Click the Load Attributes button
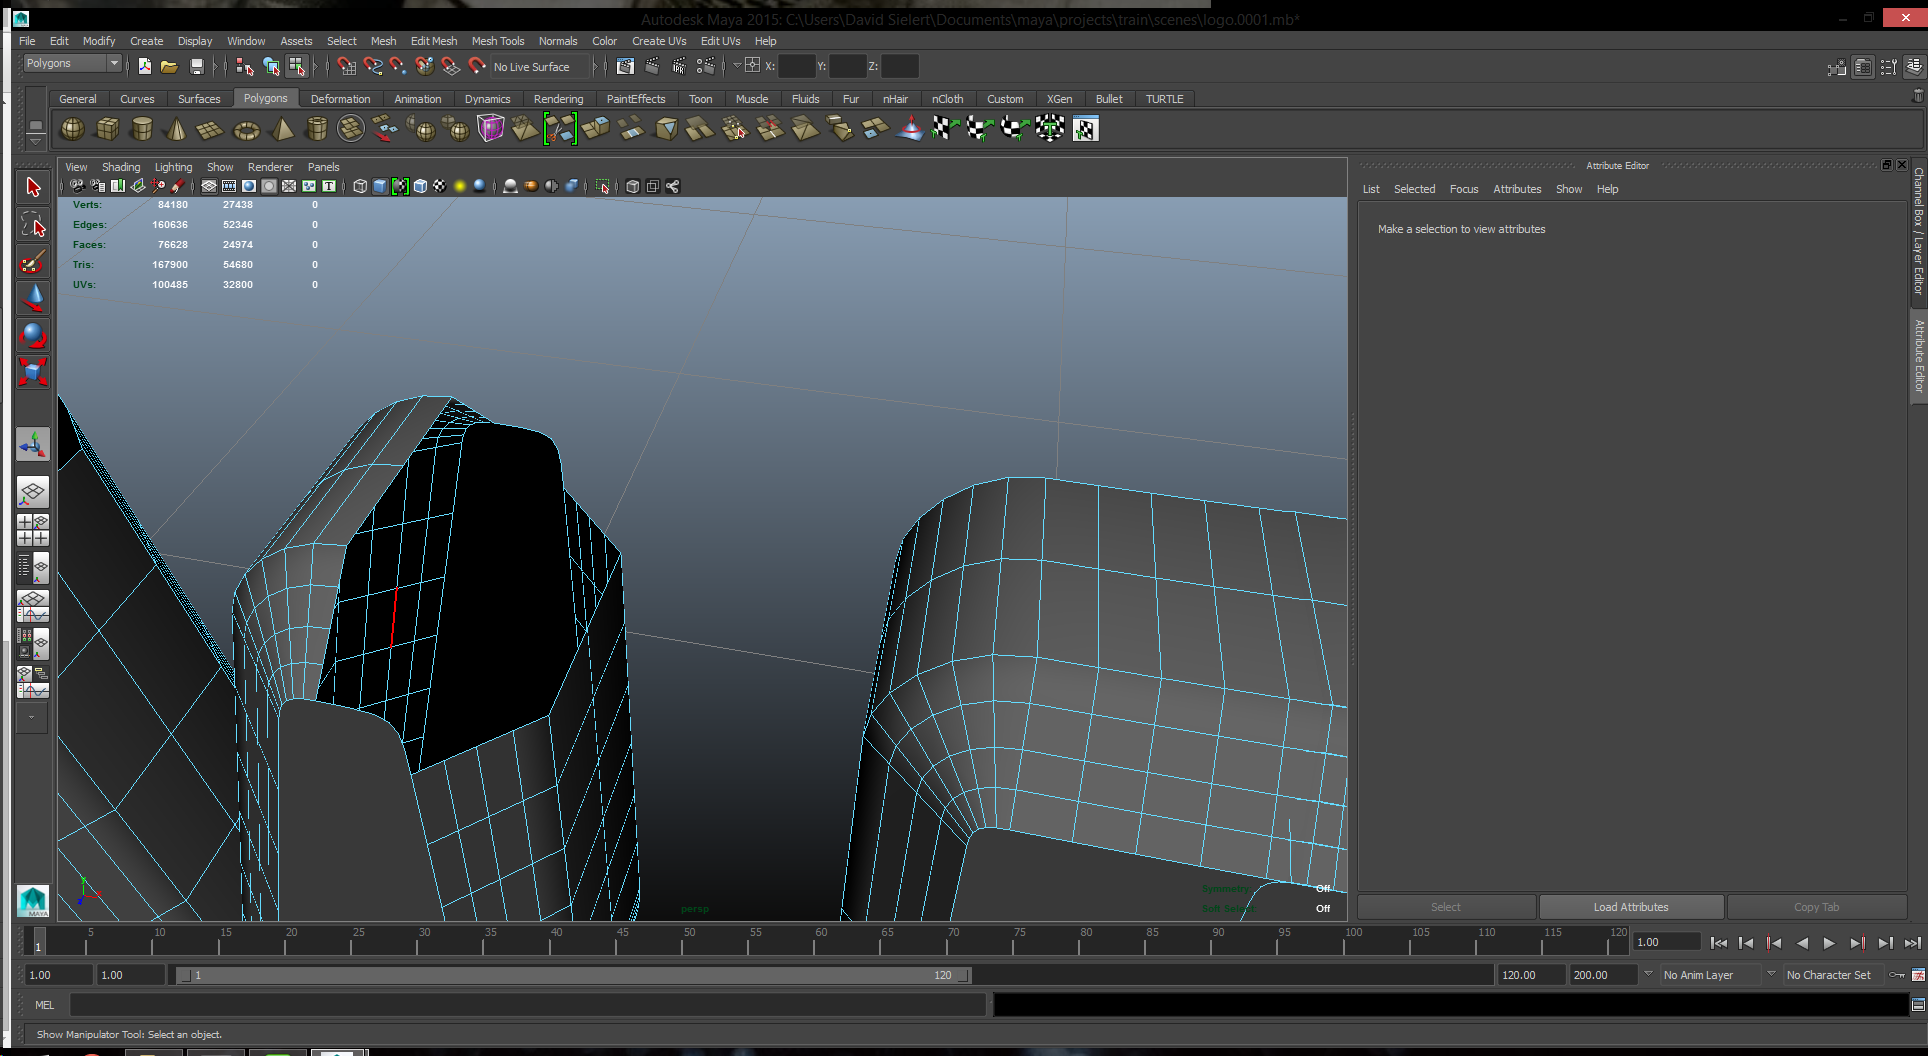 tap(1631, 907)
